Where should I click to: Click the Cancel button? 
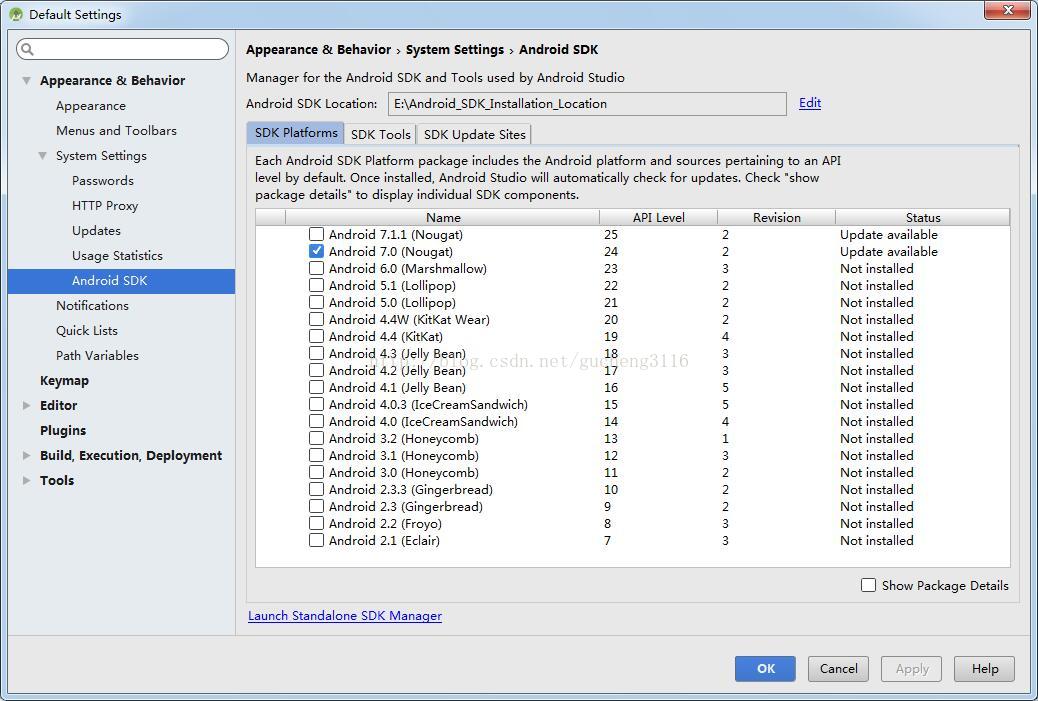tap(838, 669)
